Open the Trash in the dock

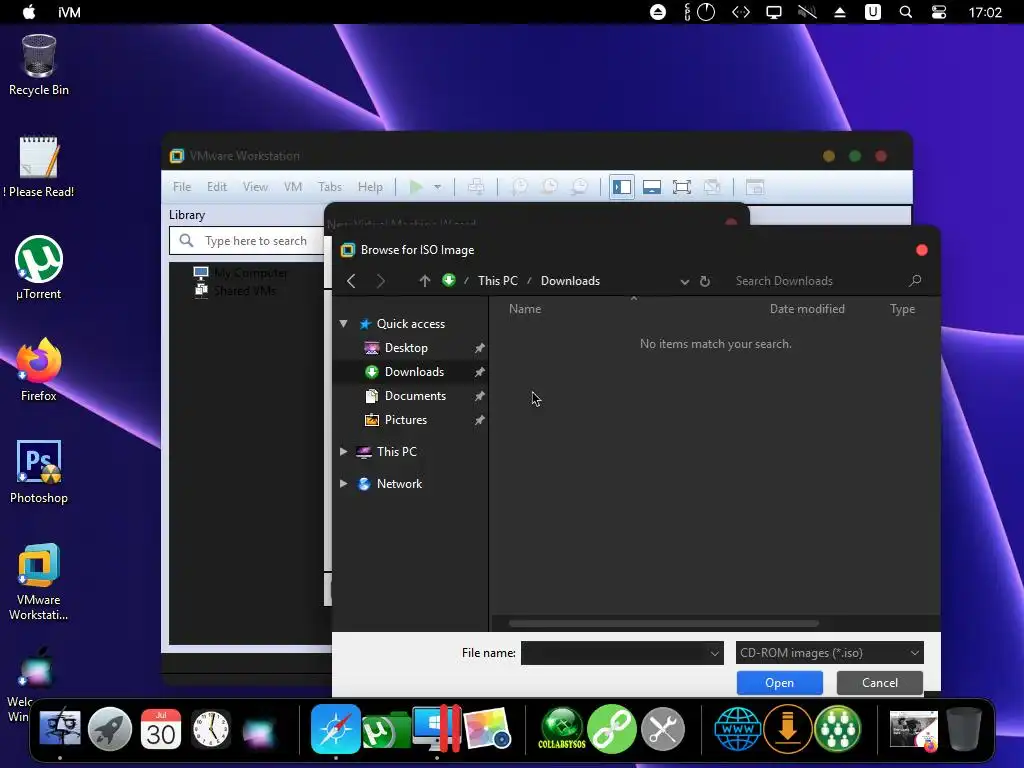964,729
